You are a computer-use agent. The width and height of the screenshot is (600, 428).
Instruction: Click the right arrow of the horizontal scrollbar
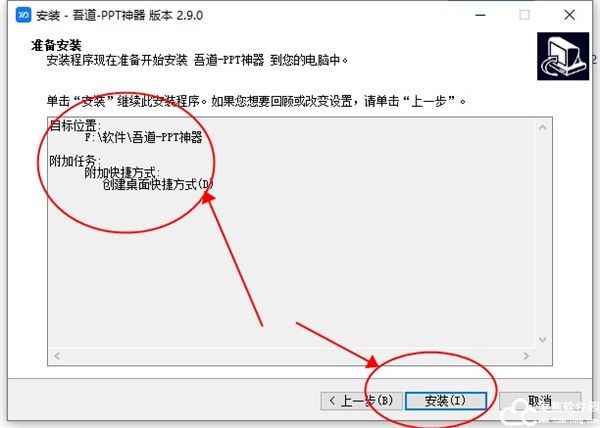(x=526, y=356)
